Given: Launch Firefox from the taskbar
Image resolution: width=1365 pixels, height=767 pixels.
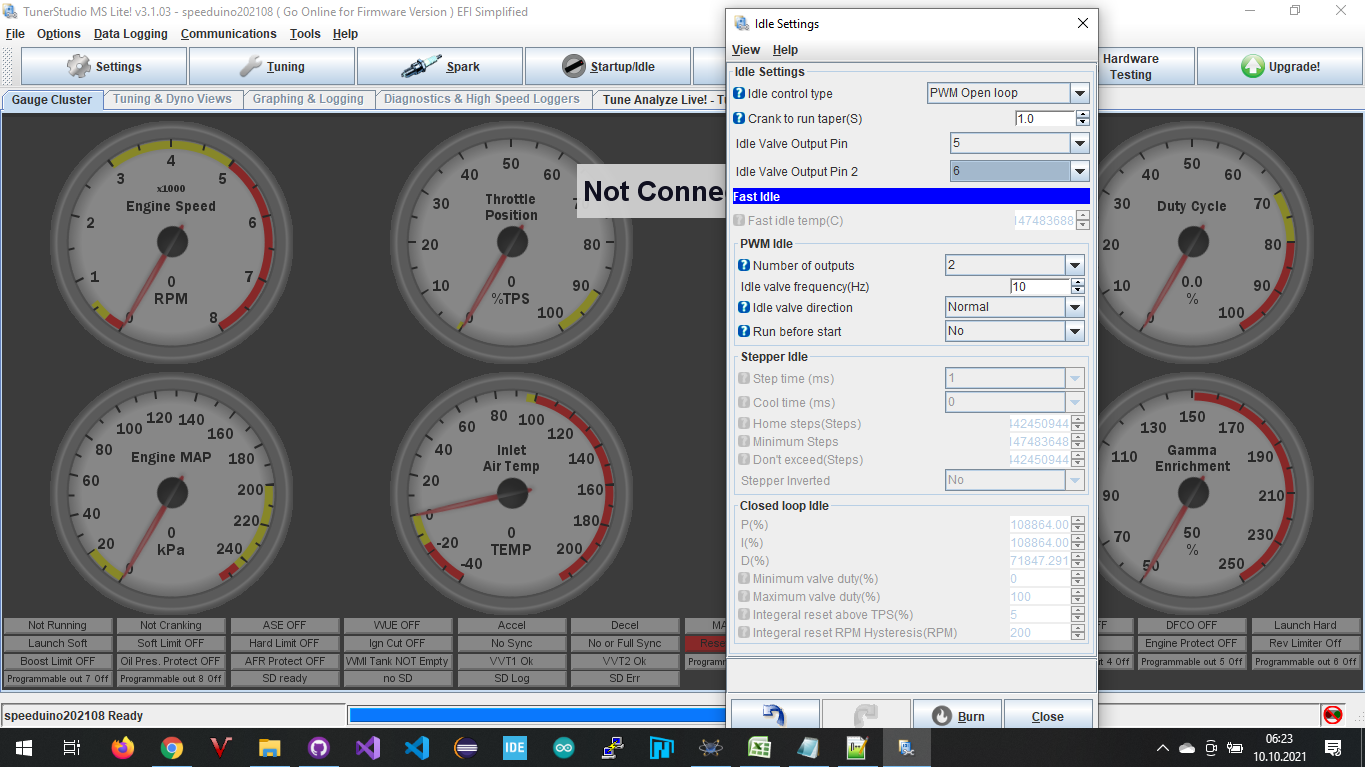Looking at the screenshot, I should point(124,747).
